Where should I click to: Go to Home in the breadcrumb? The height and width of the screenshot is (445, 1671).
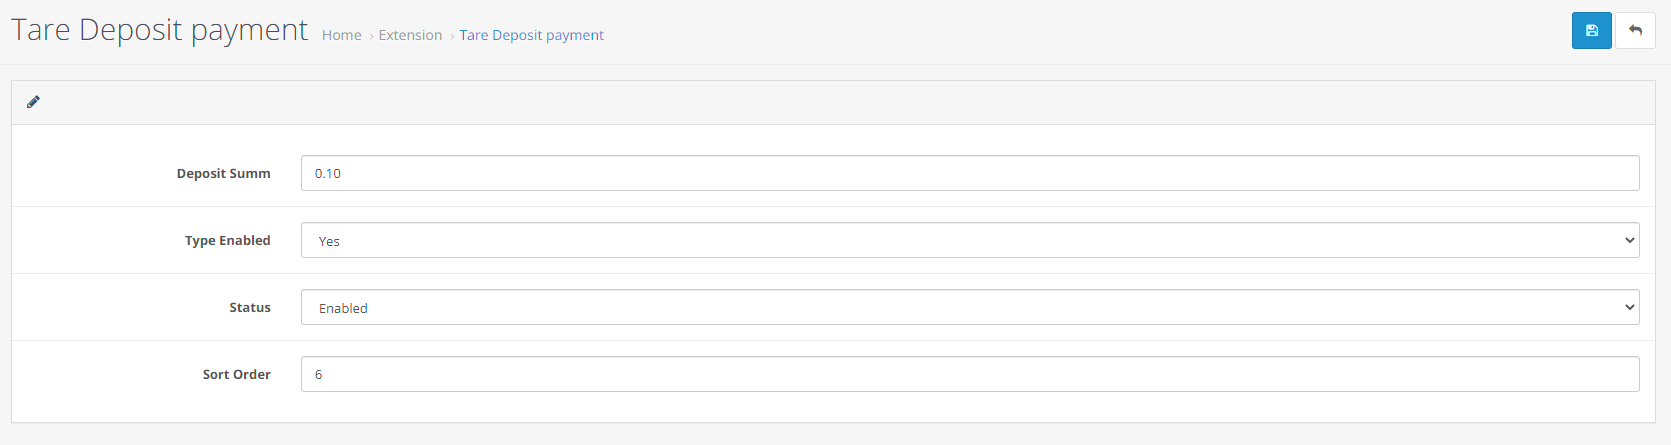pos(341,35)
